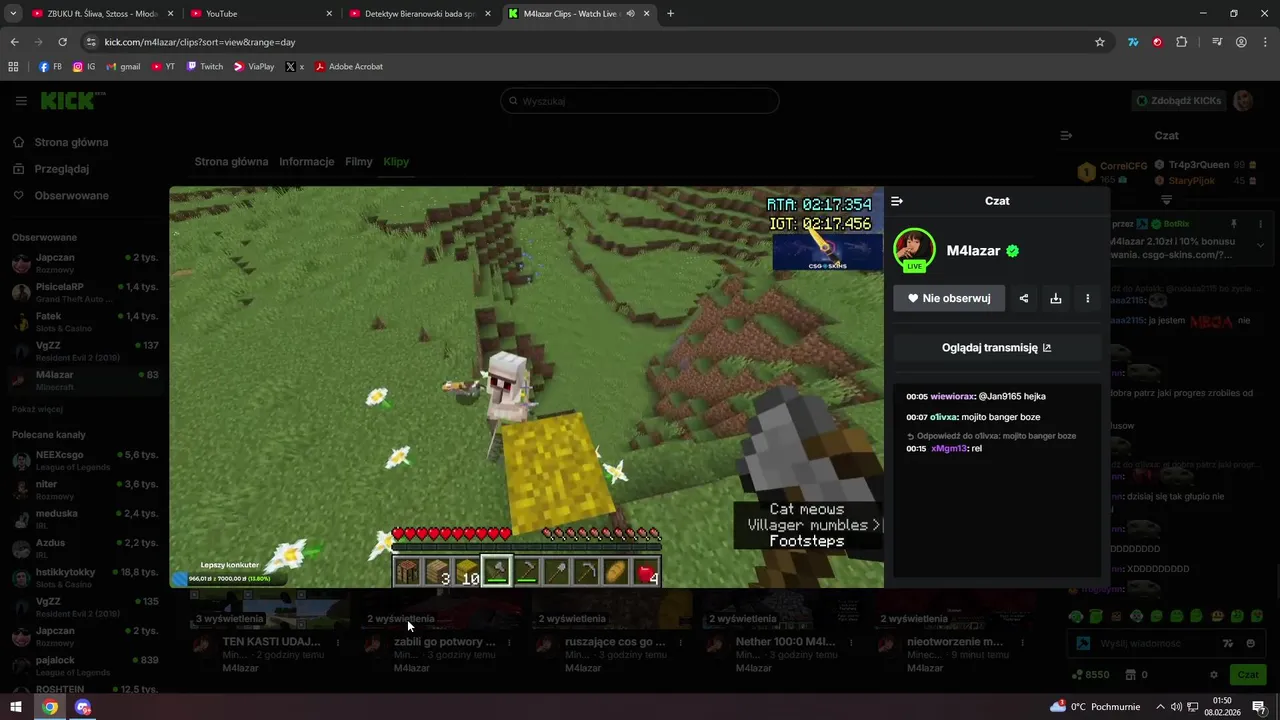The image size is (1280, 720).
Task: Open Fatek followed channel
Action: pyautogui.click(x=84, y=321)
